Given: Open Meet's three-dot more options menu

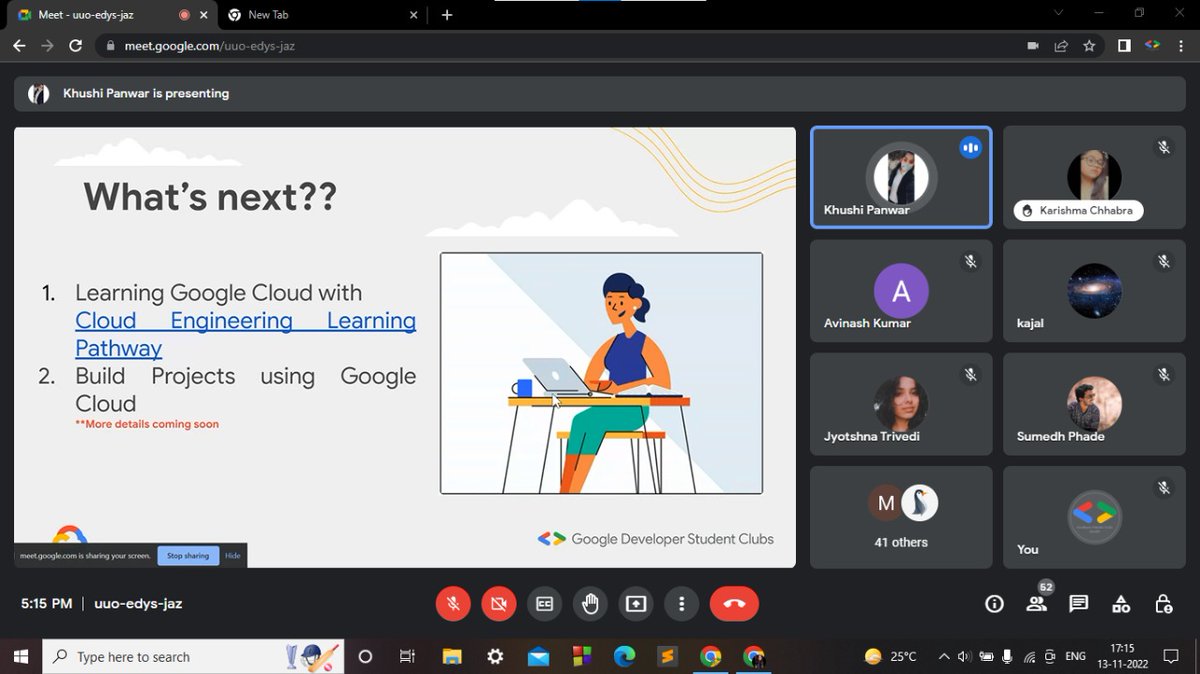Looking at the screenshot, I should [681, 603].
